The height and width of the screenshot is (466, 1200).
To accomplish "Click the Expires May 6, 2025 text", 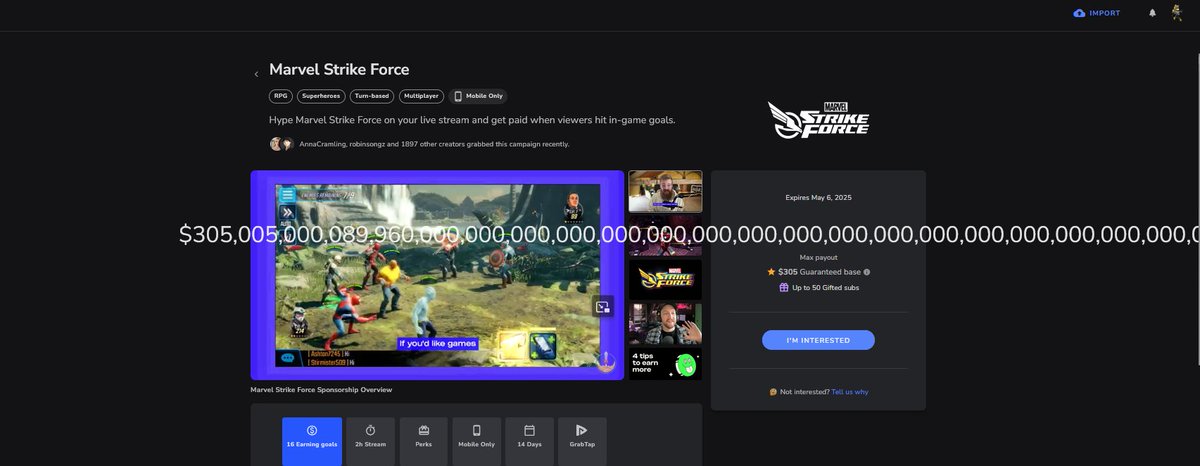I will [818, 198].
